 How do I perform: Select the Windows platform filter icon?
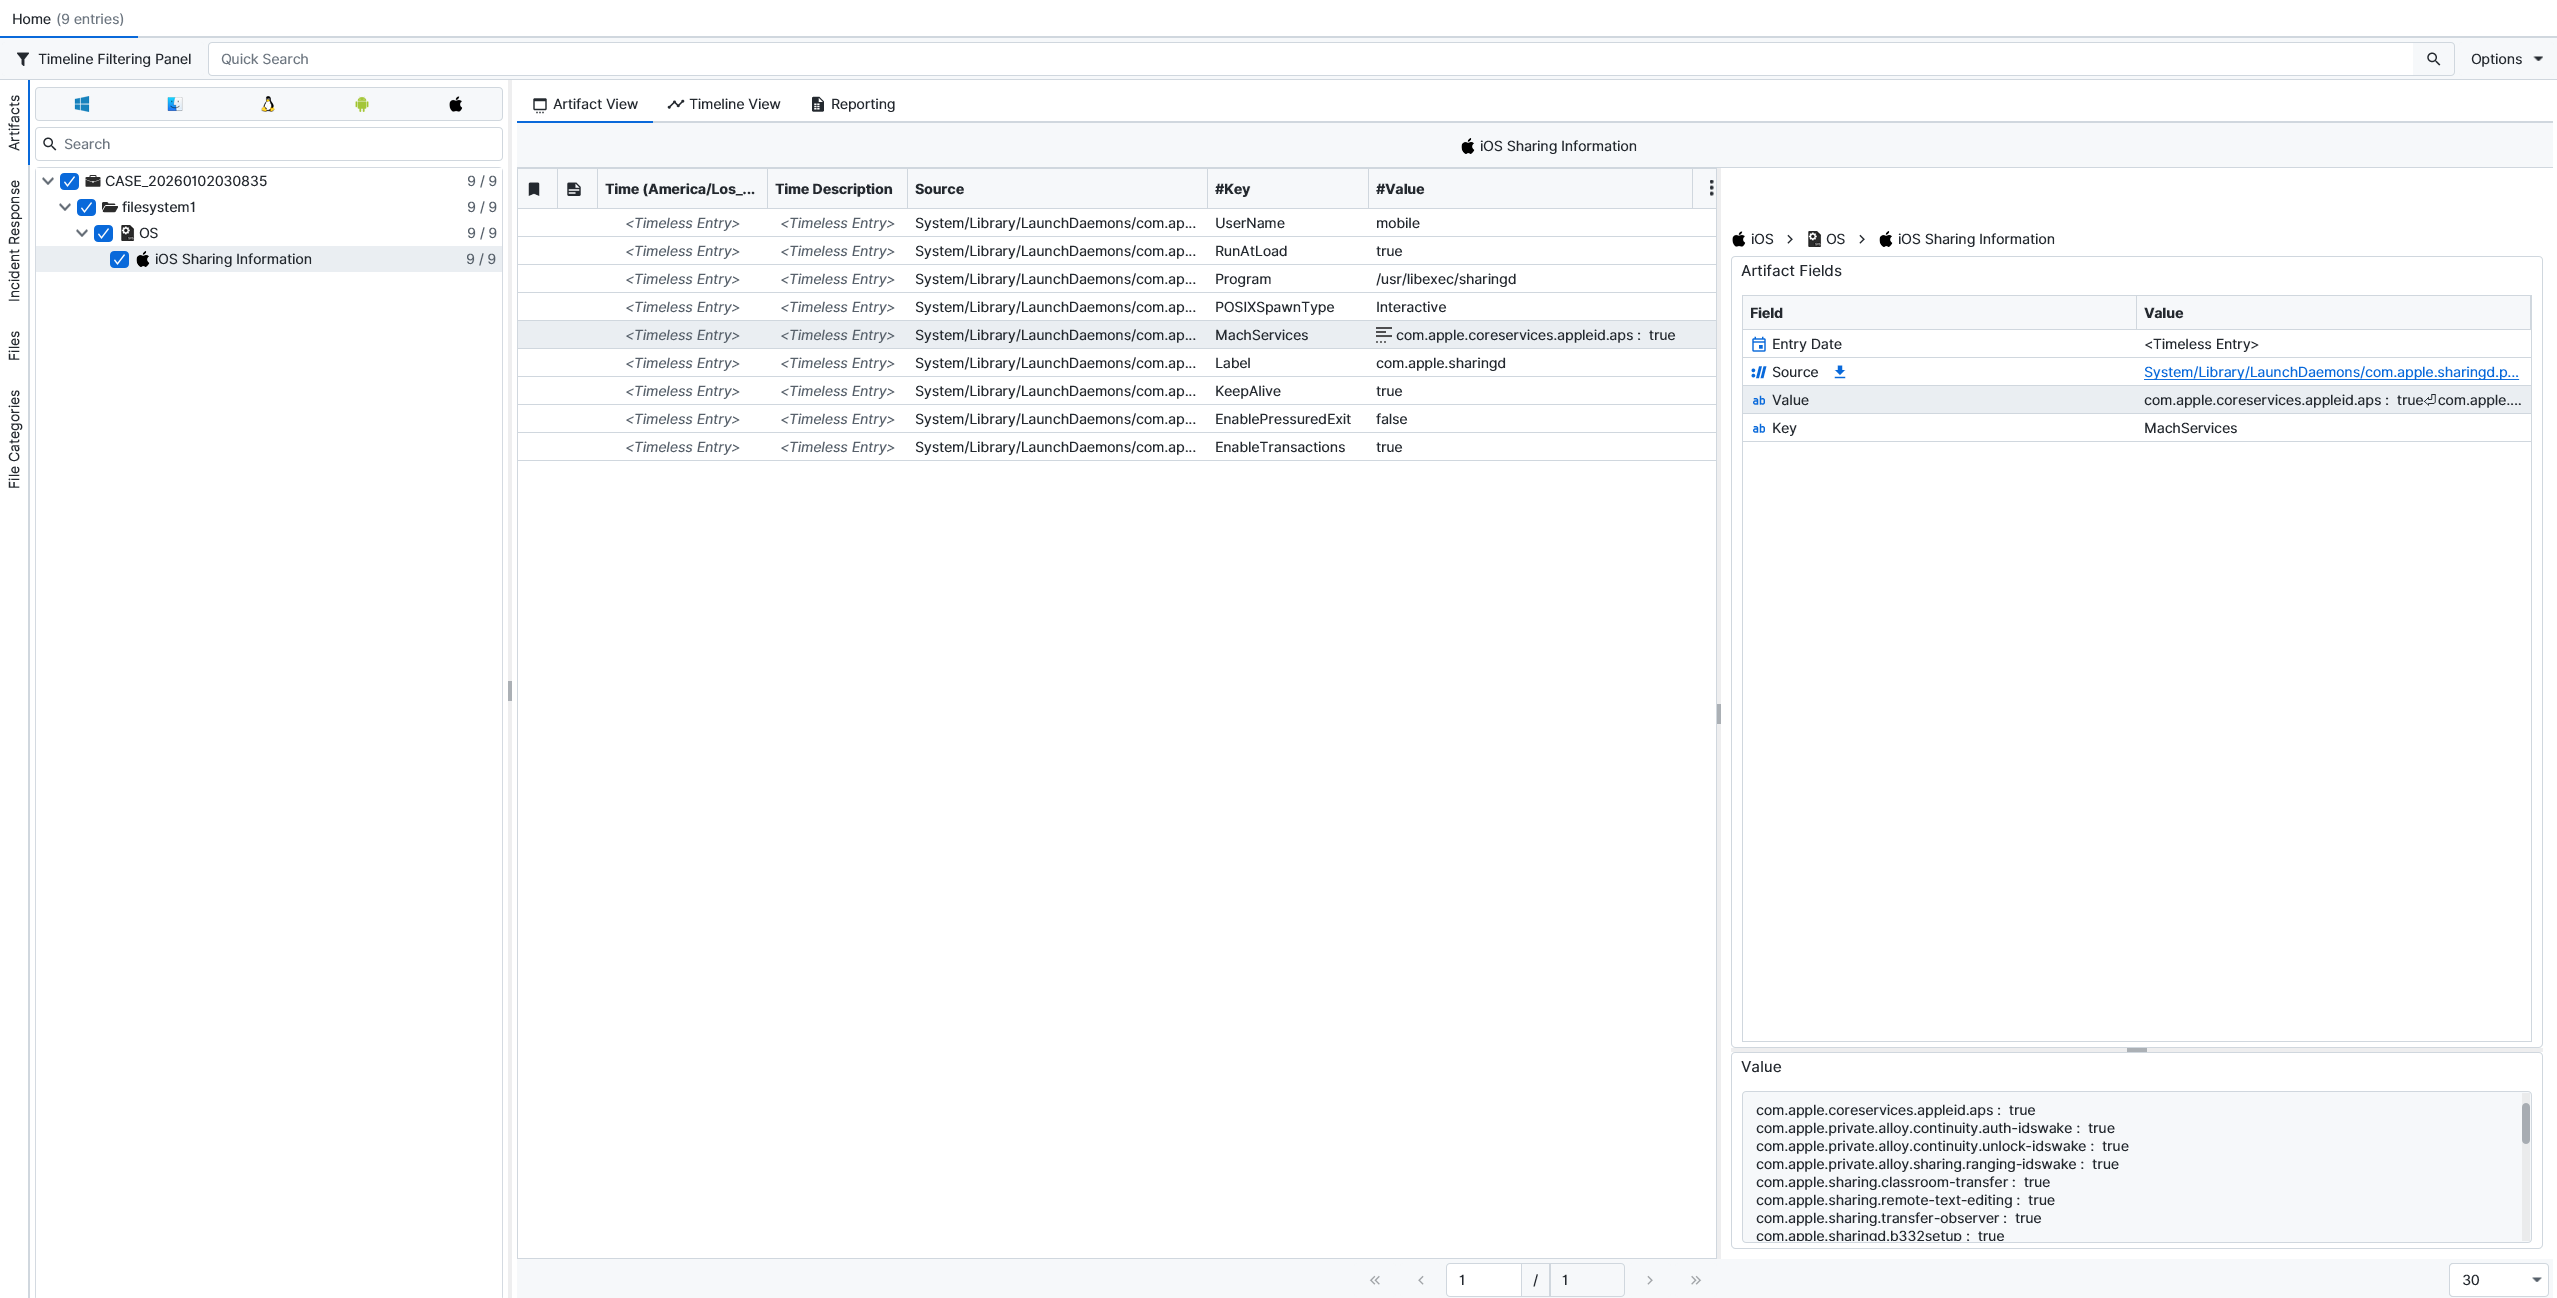point(82,104)
